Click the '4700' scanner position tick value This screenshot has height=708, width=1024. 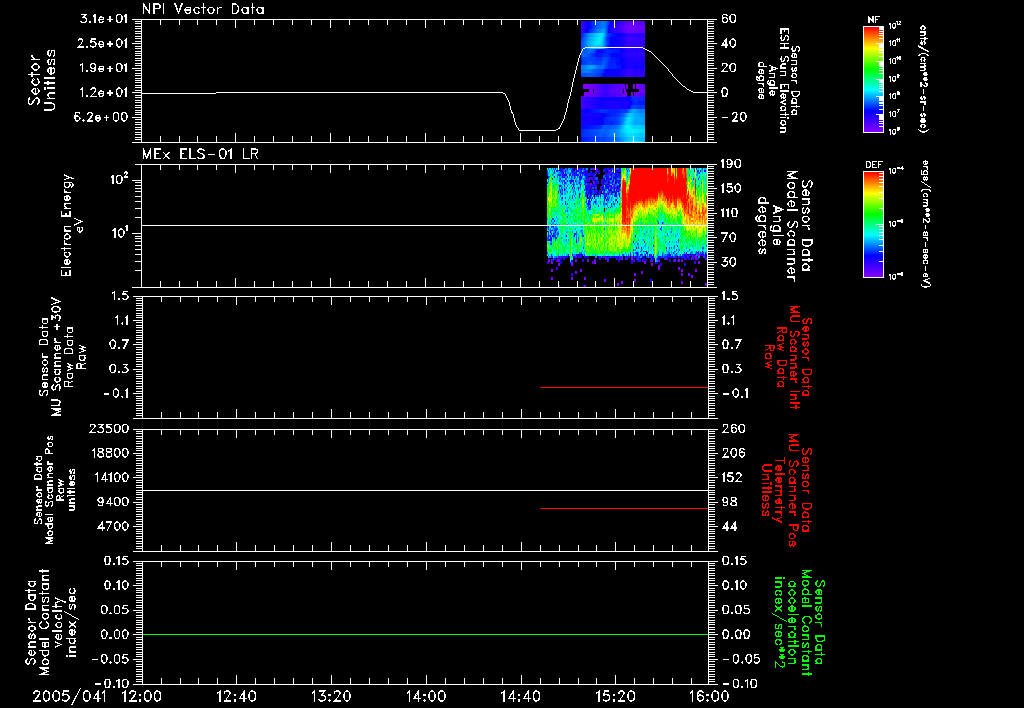113,526
